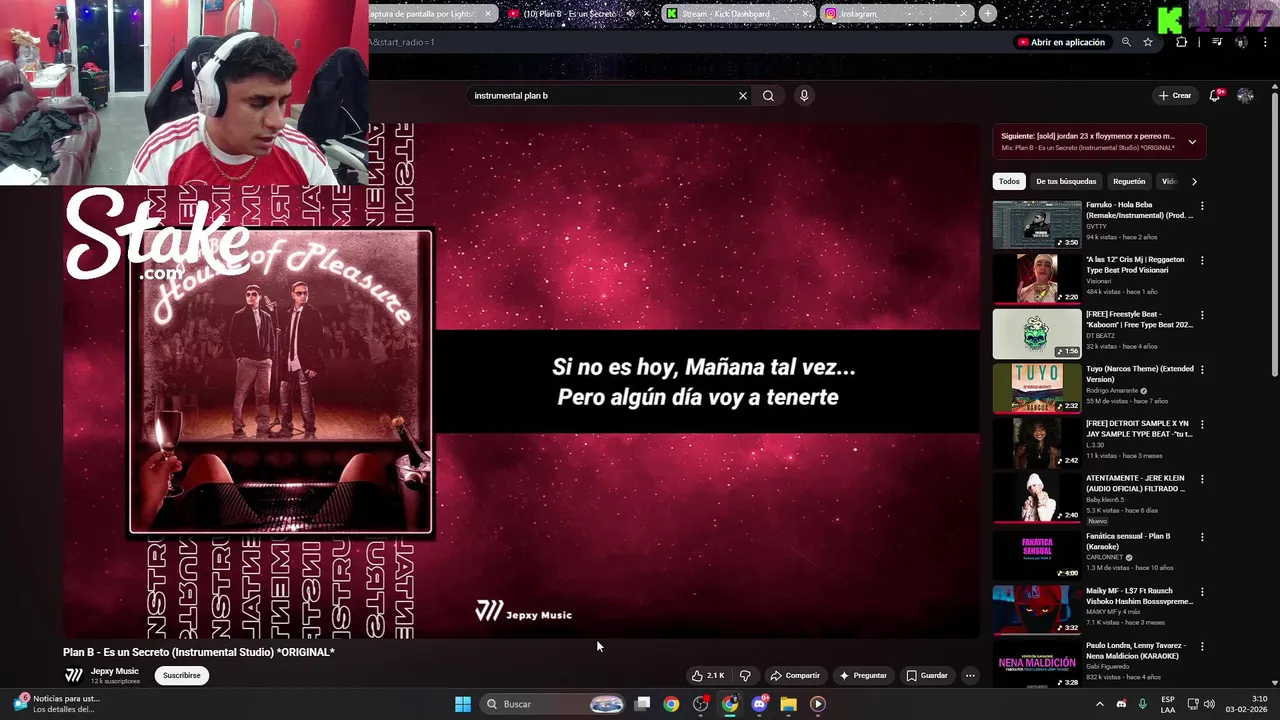1280x720 pixels.
Task: Mute the Plan B tab via speaker icon
Action: (630, 14)
